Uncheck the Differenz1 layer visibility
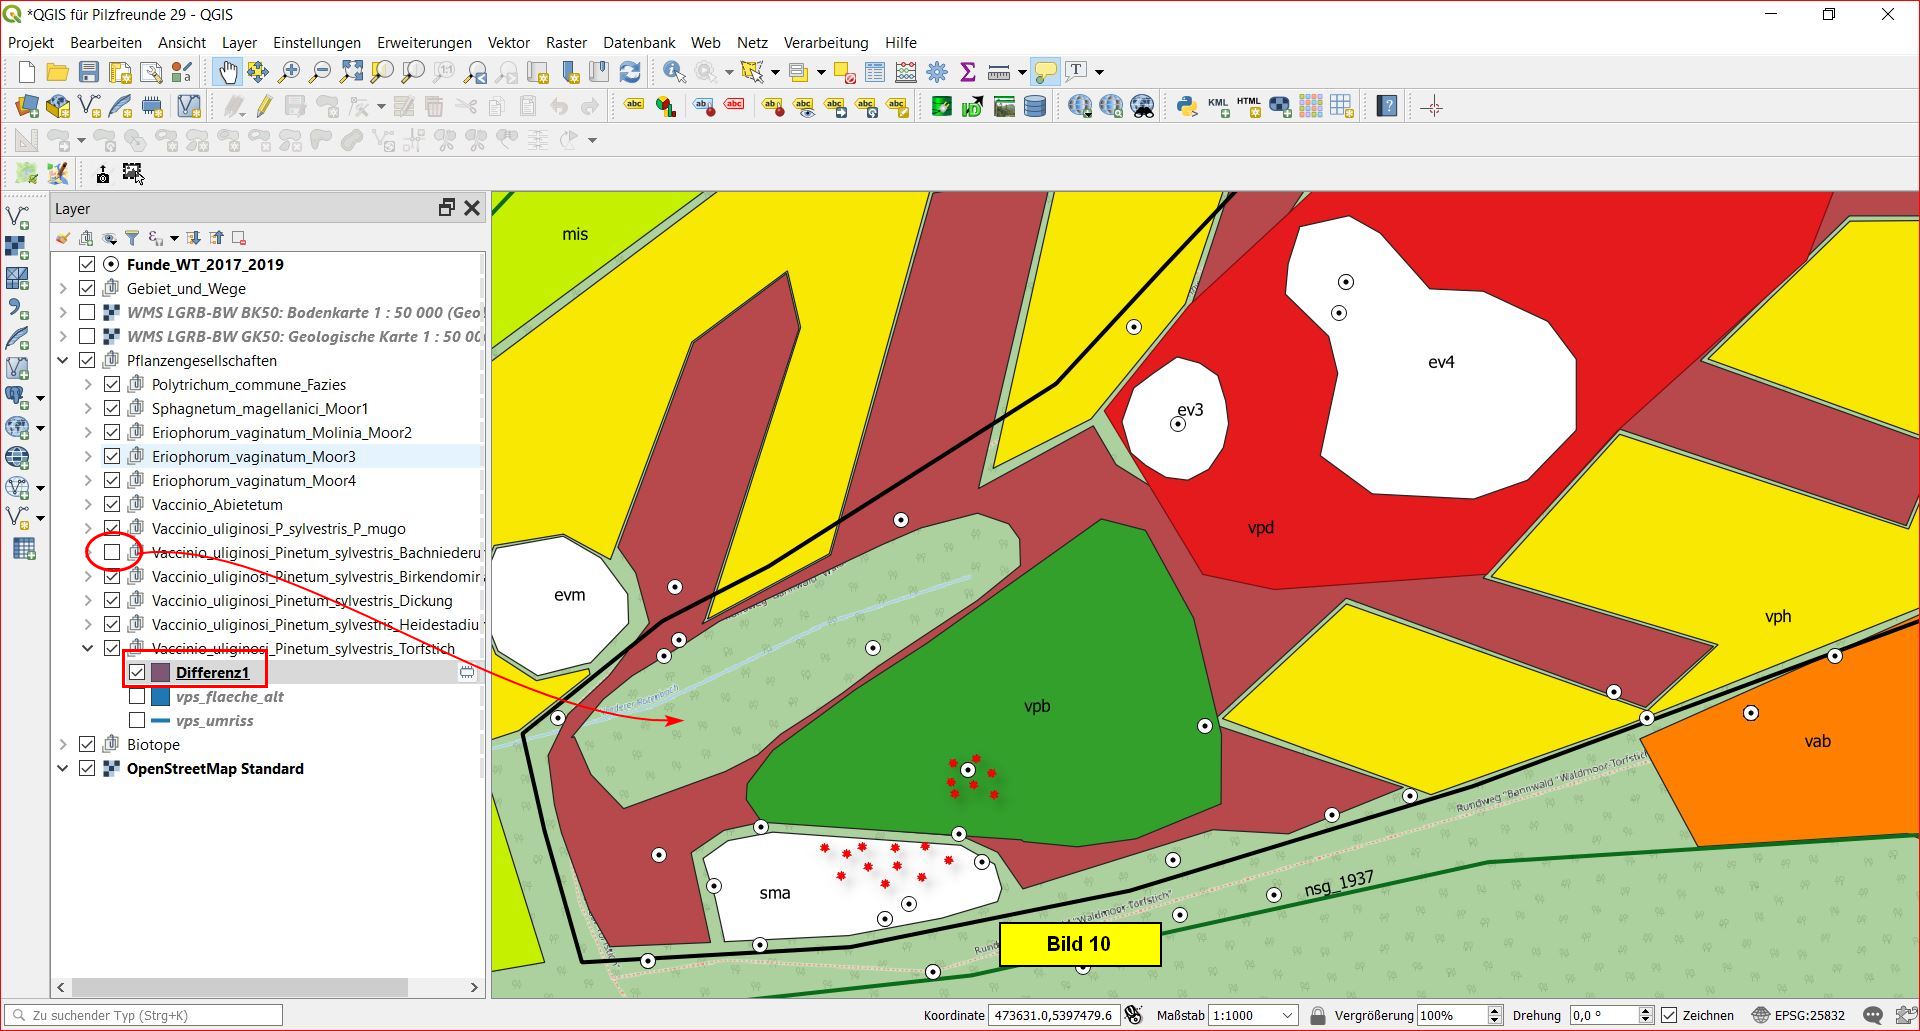This screenshot has height=1031, width=1920. (137, 672)
